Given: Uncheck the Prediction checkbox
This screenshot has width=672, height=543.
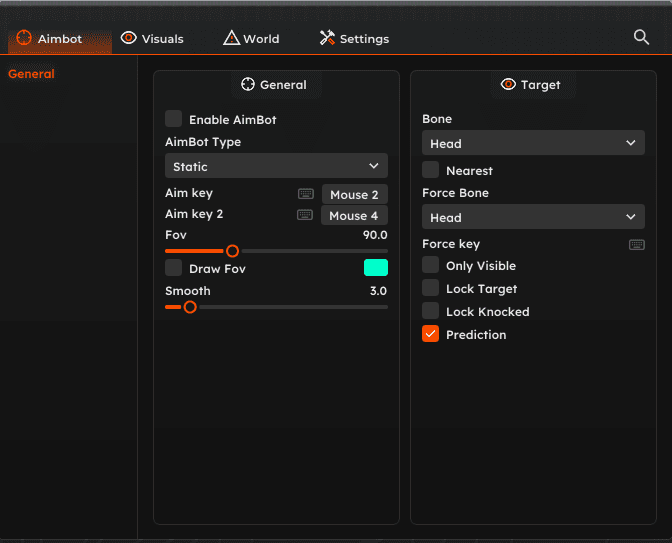Looking at the screenshot, I should (431, 334).
